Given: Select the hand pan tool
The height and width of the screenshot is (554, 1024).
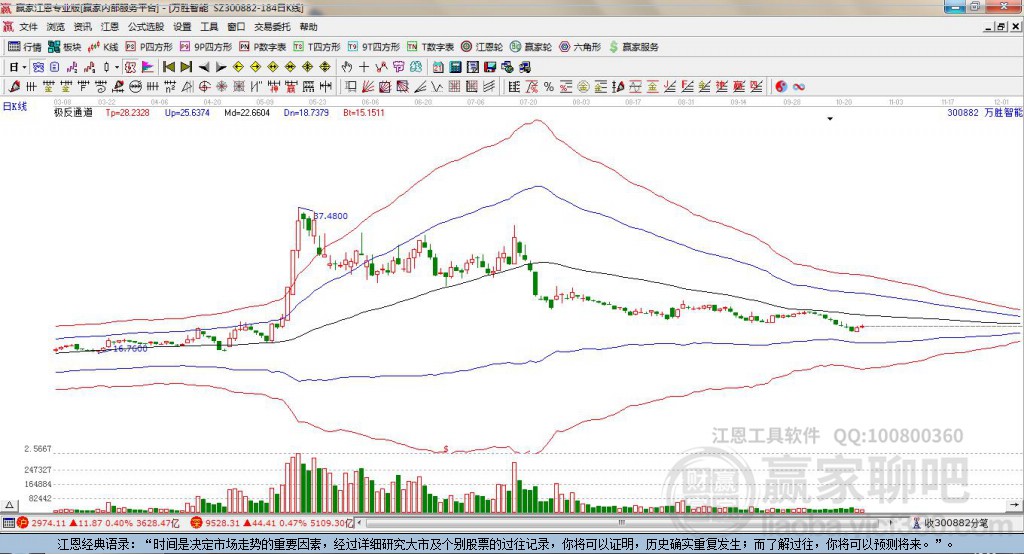Looking at the screenshot, I should pyautogui.click(x=347, y=67).
